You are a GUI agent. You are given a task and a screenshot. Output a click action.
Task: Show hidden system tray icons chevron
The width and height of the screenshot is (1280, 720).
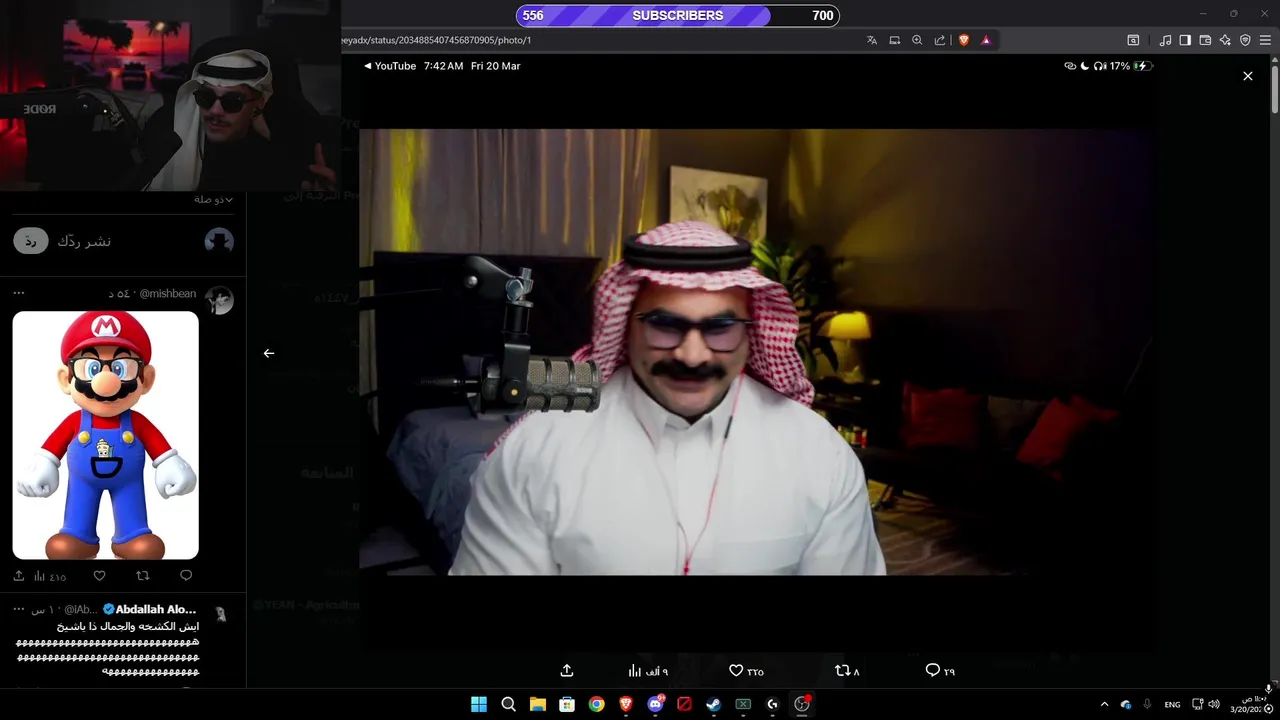(1104, 704)
